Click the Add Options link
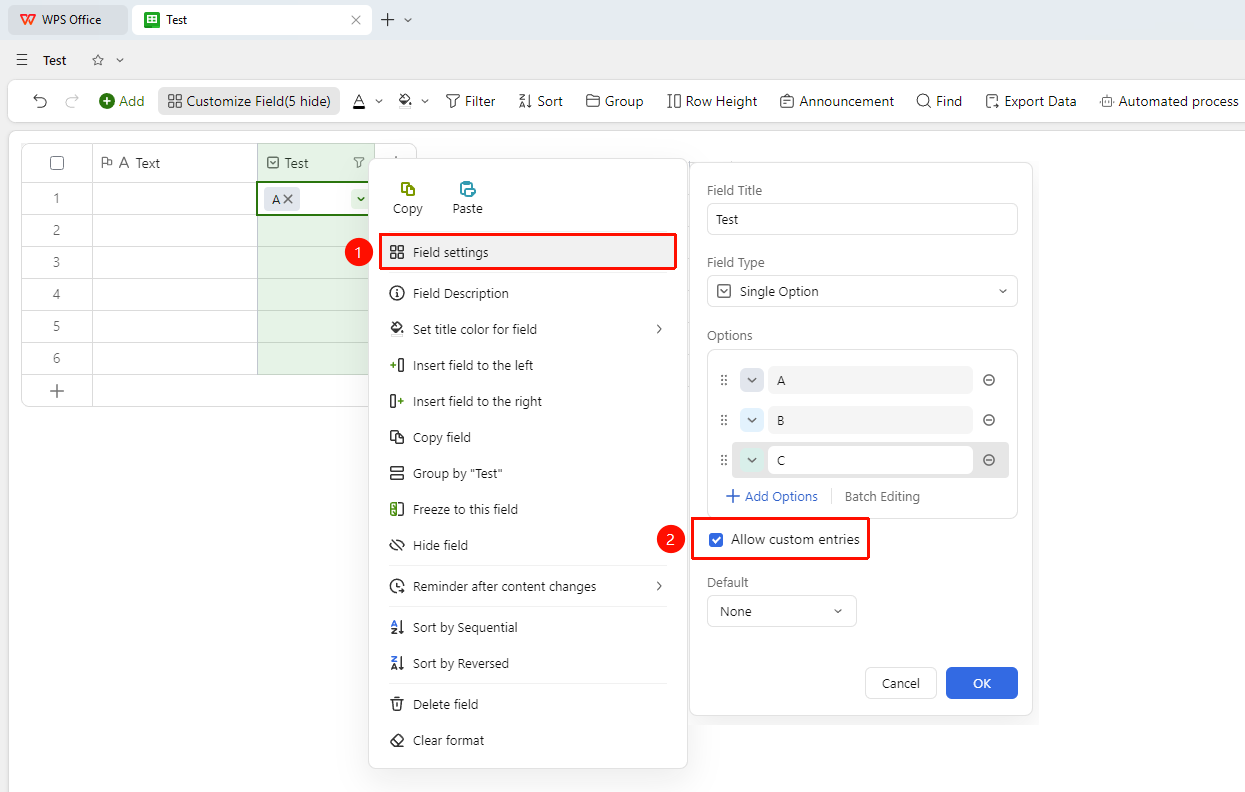 pos(772,496)
